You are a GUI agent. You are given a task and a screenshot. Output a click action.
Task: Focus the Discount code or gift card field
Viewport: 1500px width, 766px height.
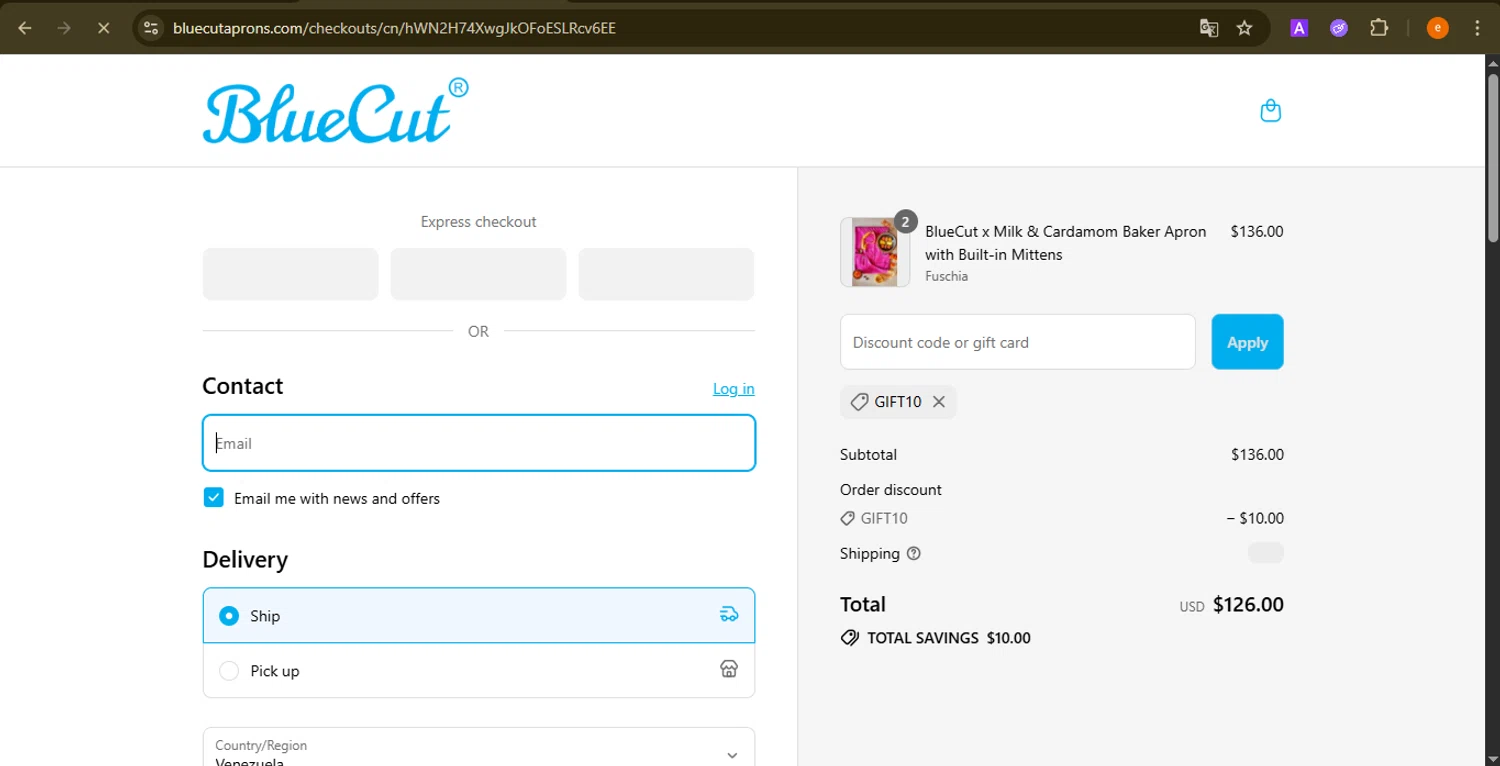[x=1018, y=342]
